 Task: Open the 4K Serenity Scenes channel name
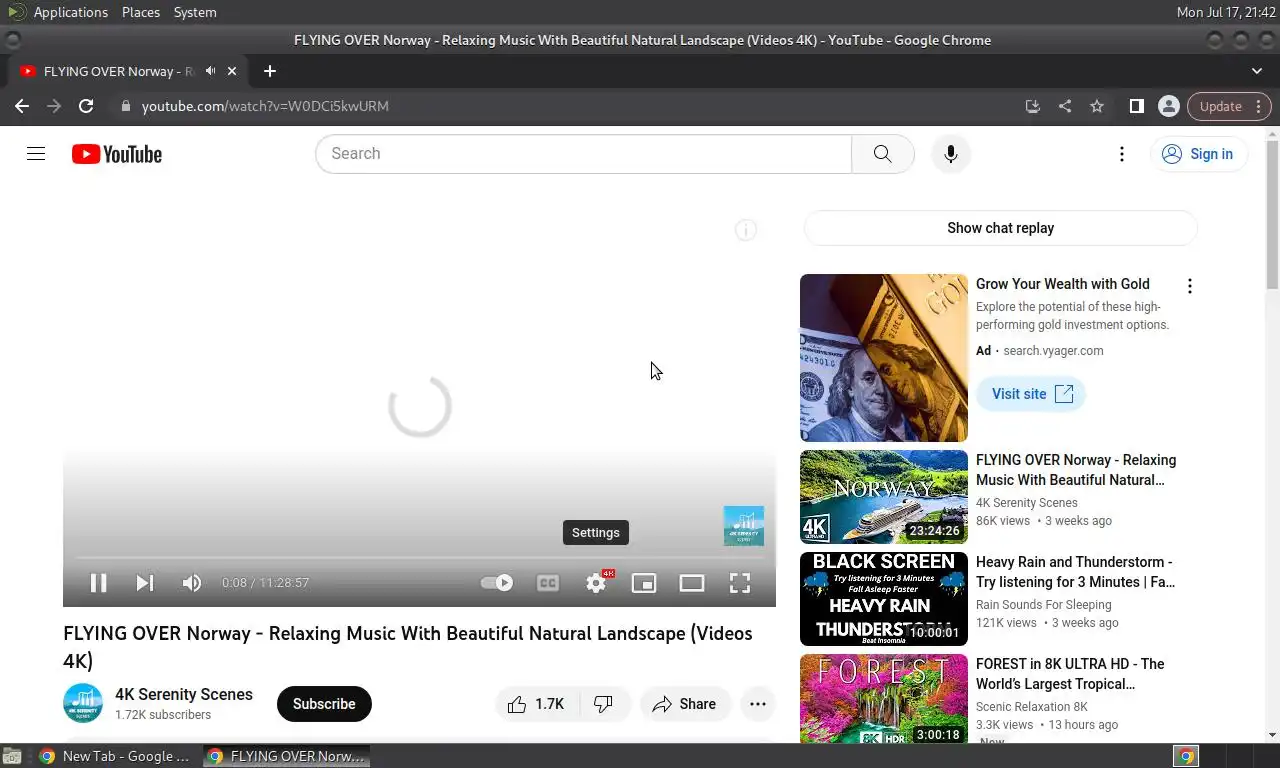pyautogui.click(x=184, y=694)
